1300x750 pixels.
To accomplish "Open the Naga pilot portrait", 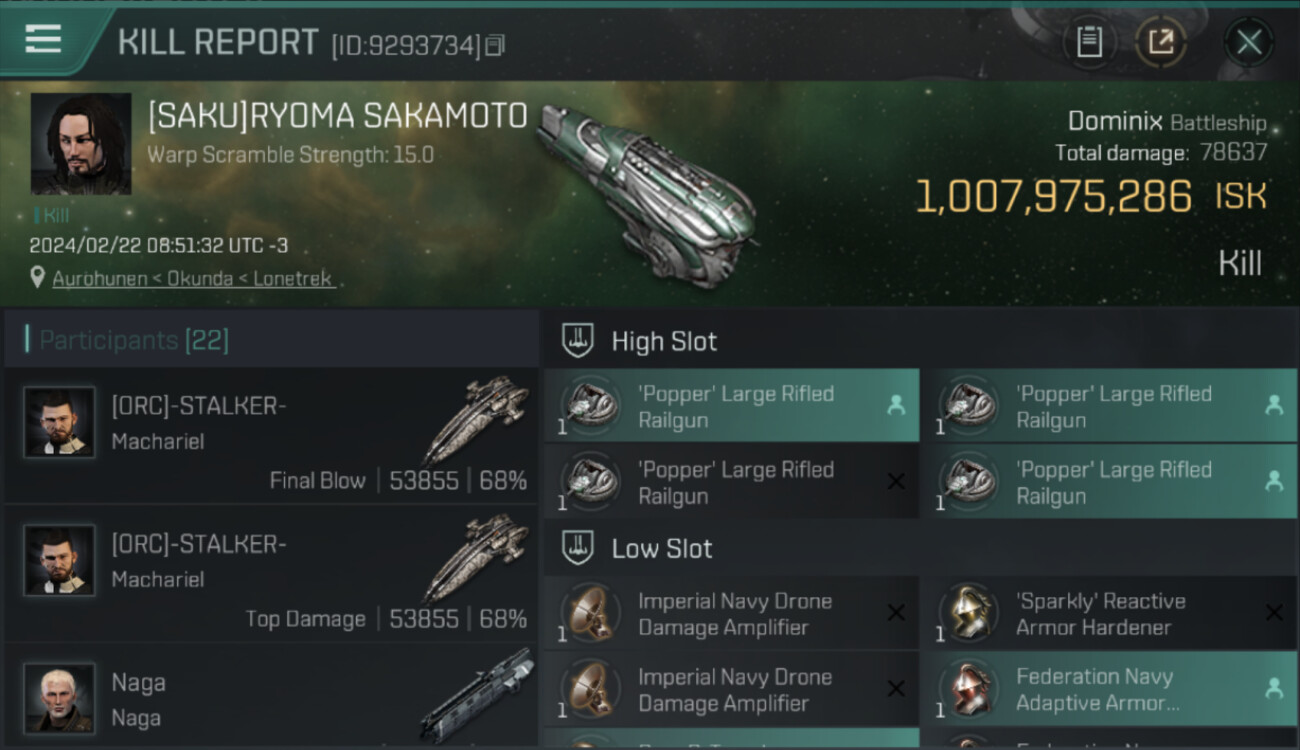I will [60, 697].
